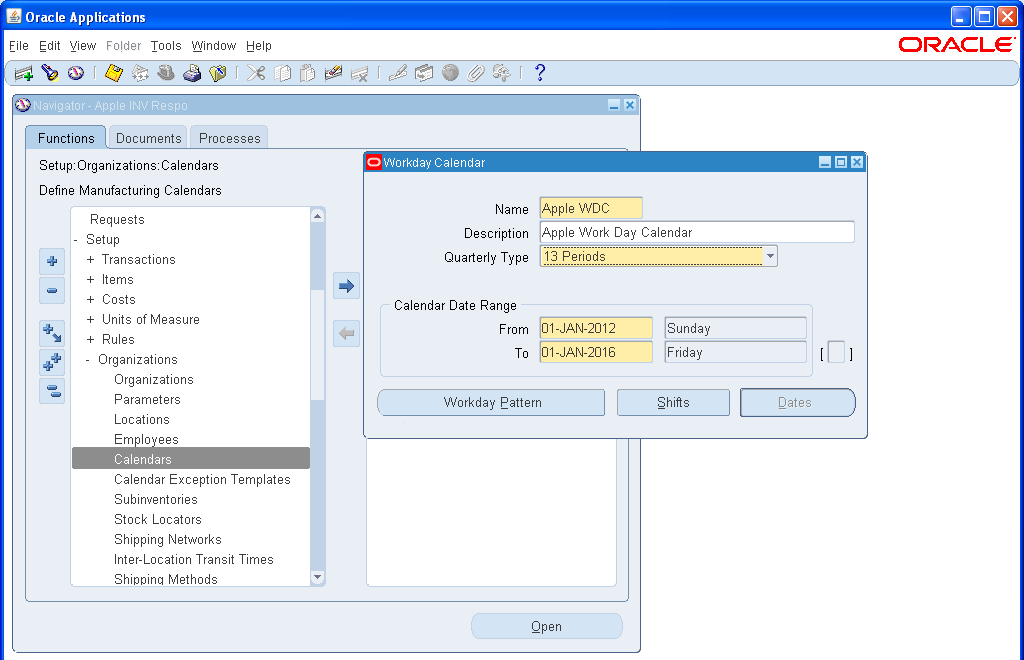Save your work with the disk toolbar icon
Screen dimensions: 1024x660
pyautogui.click(x=113, y=72)
